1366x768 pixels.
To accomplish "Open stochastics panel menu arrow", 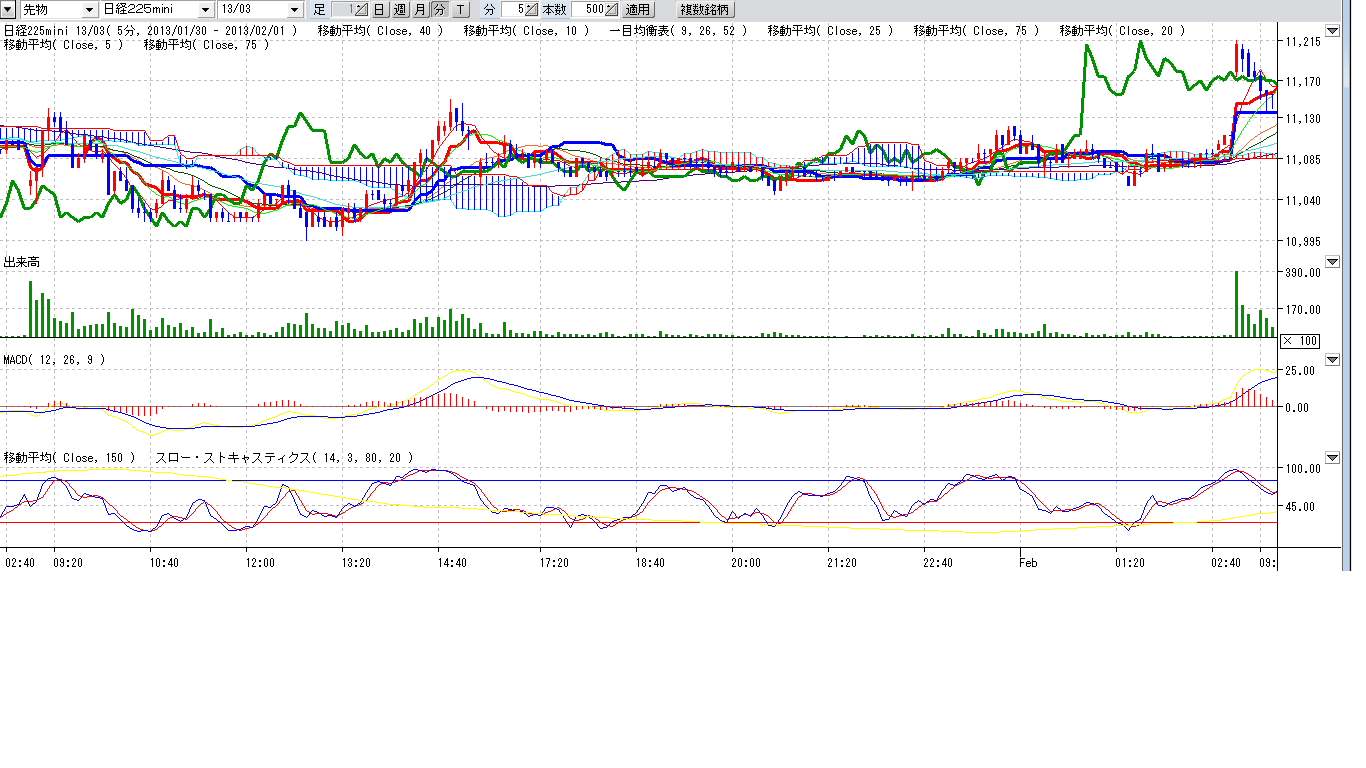I will click(1331, 457).
